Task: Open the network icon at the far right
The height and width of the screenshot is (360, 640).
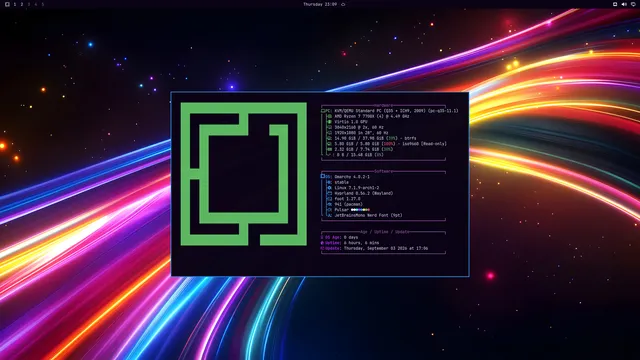Action: pos(633,4)
